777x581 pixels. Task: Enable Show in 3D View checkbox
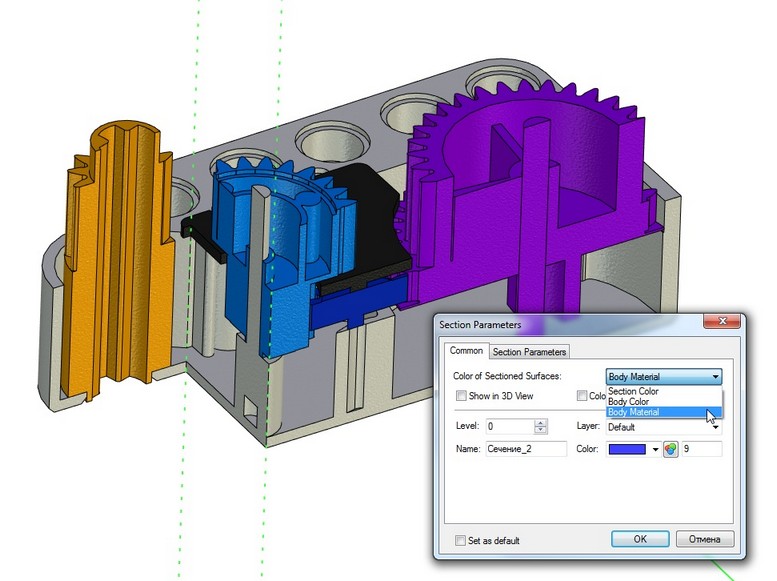pos(461,396)
